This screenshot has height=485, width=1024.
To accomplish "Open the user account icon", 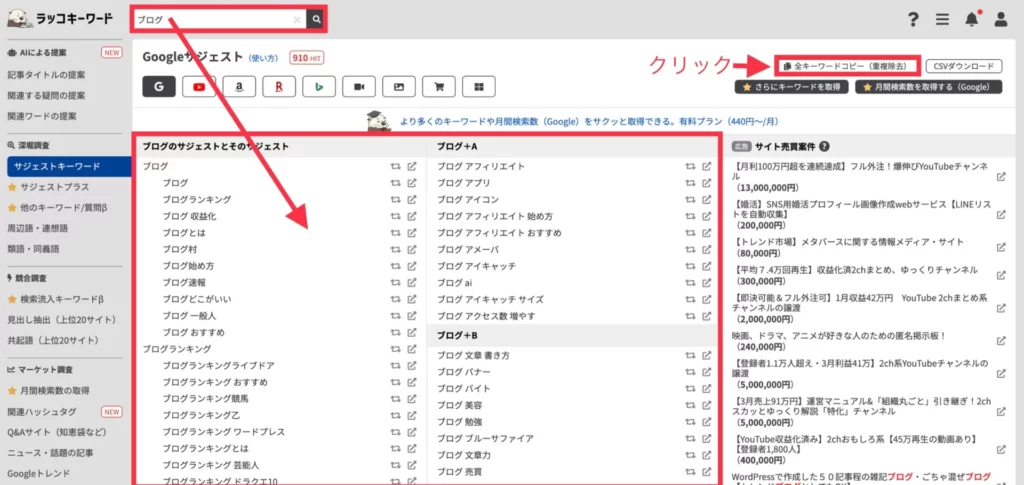I will (x=1000, y=20).
